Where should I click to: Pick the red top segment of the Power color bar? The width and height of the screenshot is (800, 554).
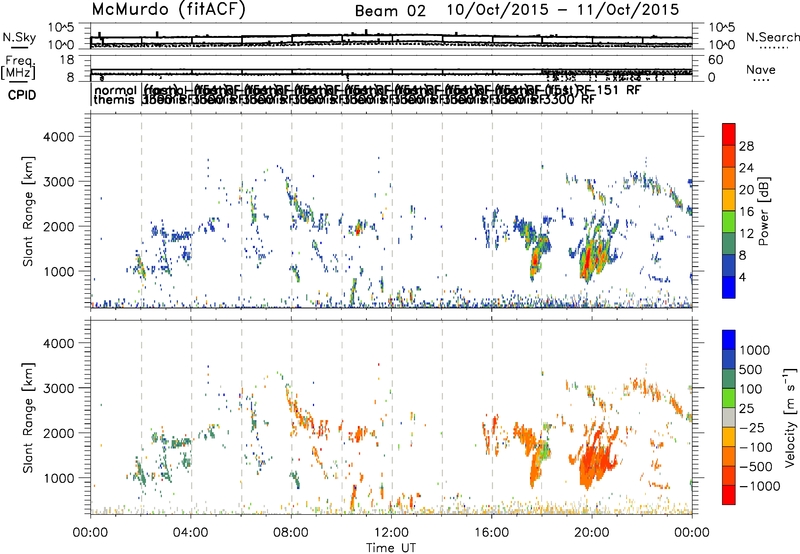pyautogui.click(x=729, y=135)
